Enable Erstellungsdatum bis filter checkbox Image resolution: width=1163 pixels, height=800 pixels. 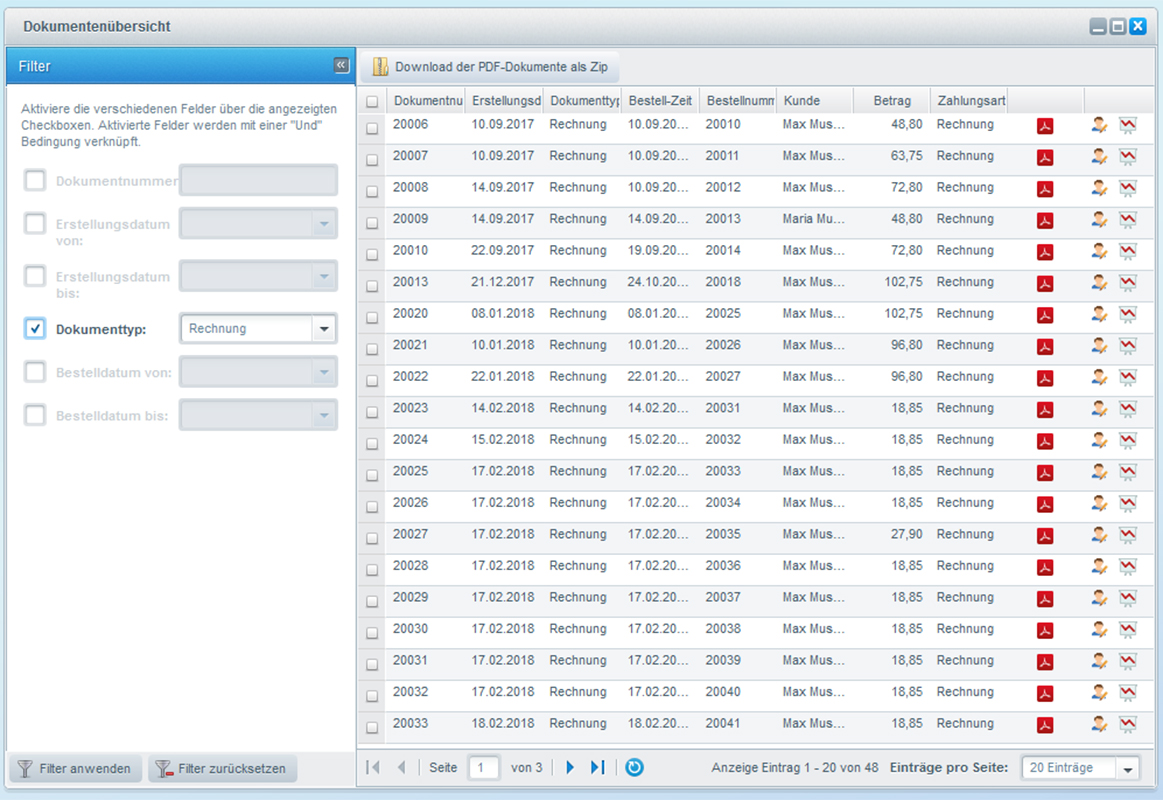(35, 276)
